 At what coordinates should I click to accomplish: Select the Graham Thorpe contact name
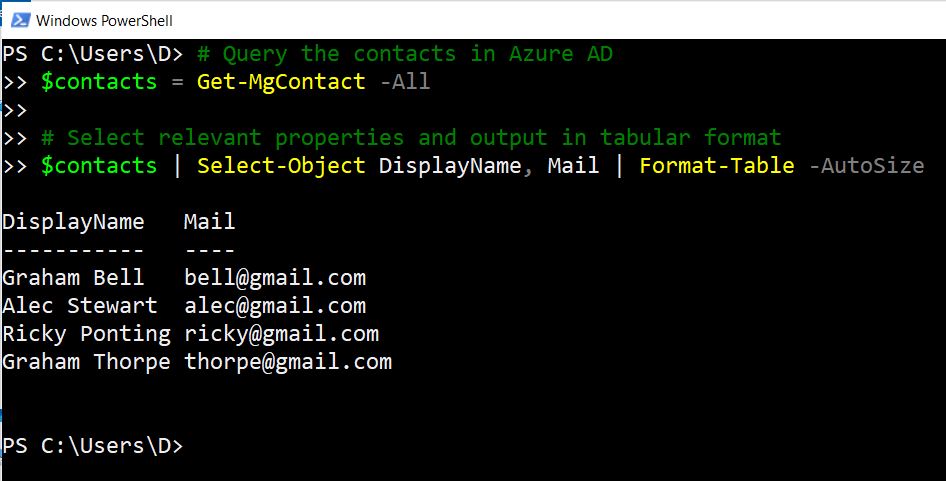coord(86,361)
